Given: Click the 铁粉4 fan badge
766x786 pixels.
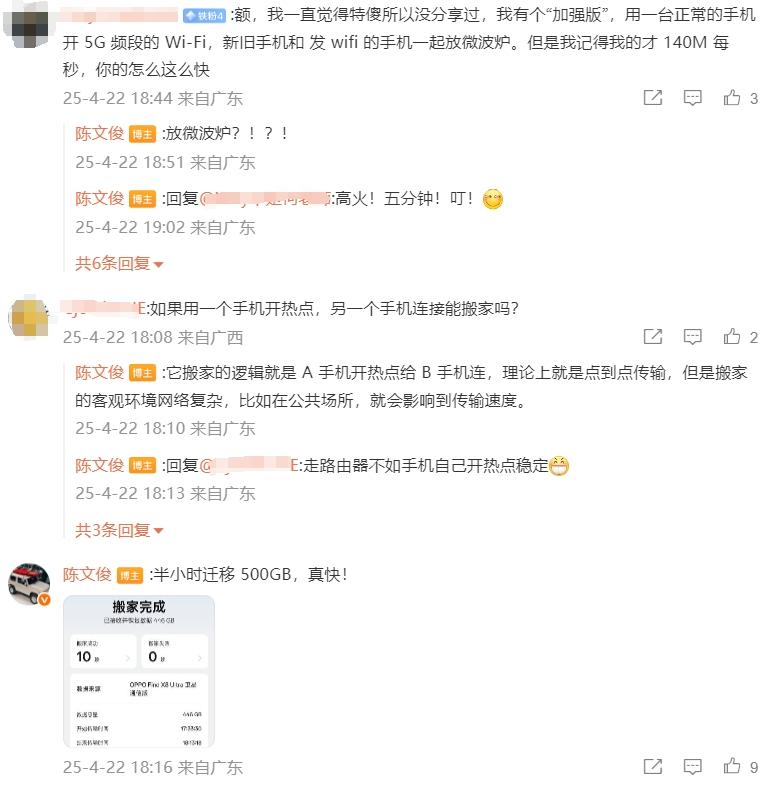Looking at the screenshot, I should (205, 16).
